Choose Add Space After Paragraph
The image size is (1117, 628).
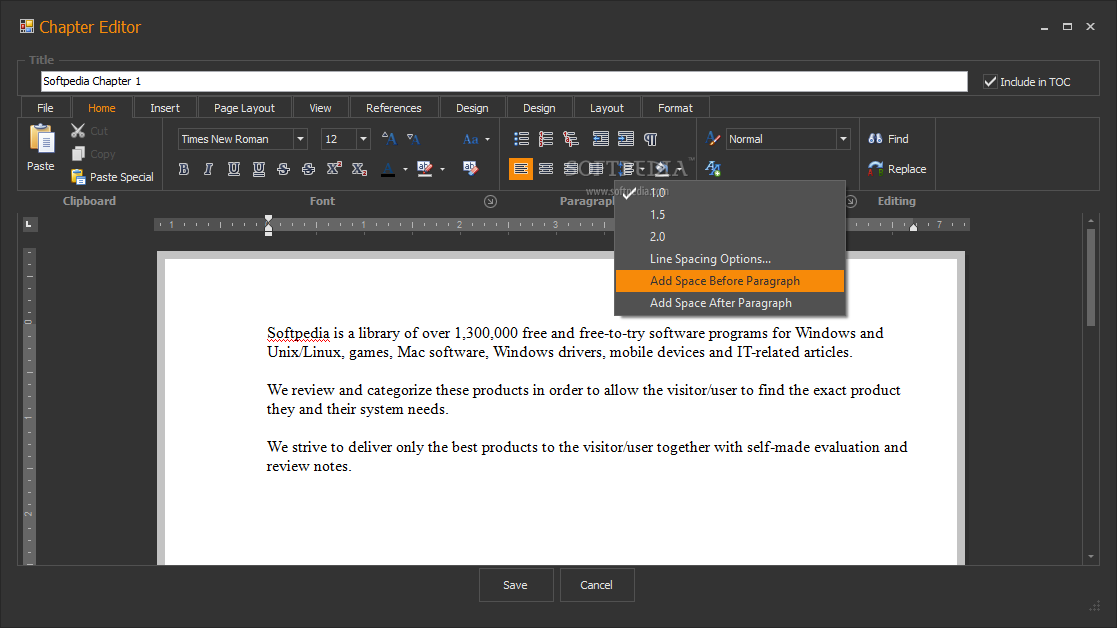pyautogui.click(x=729, y=303)
